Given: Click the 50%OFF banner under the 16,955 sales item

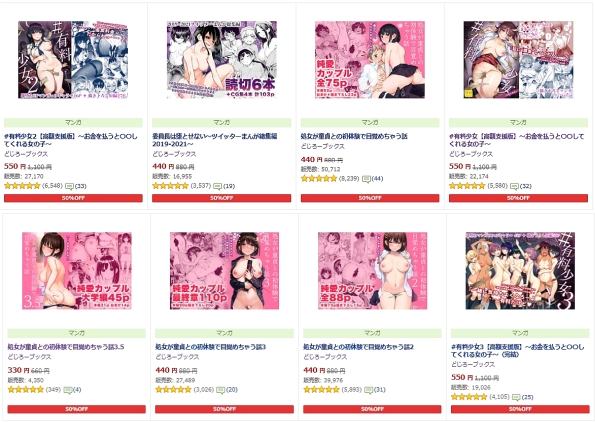Looking at the screenshot, I should (222, 198).
